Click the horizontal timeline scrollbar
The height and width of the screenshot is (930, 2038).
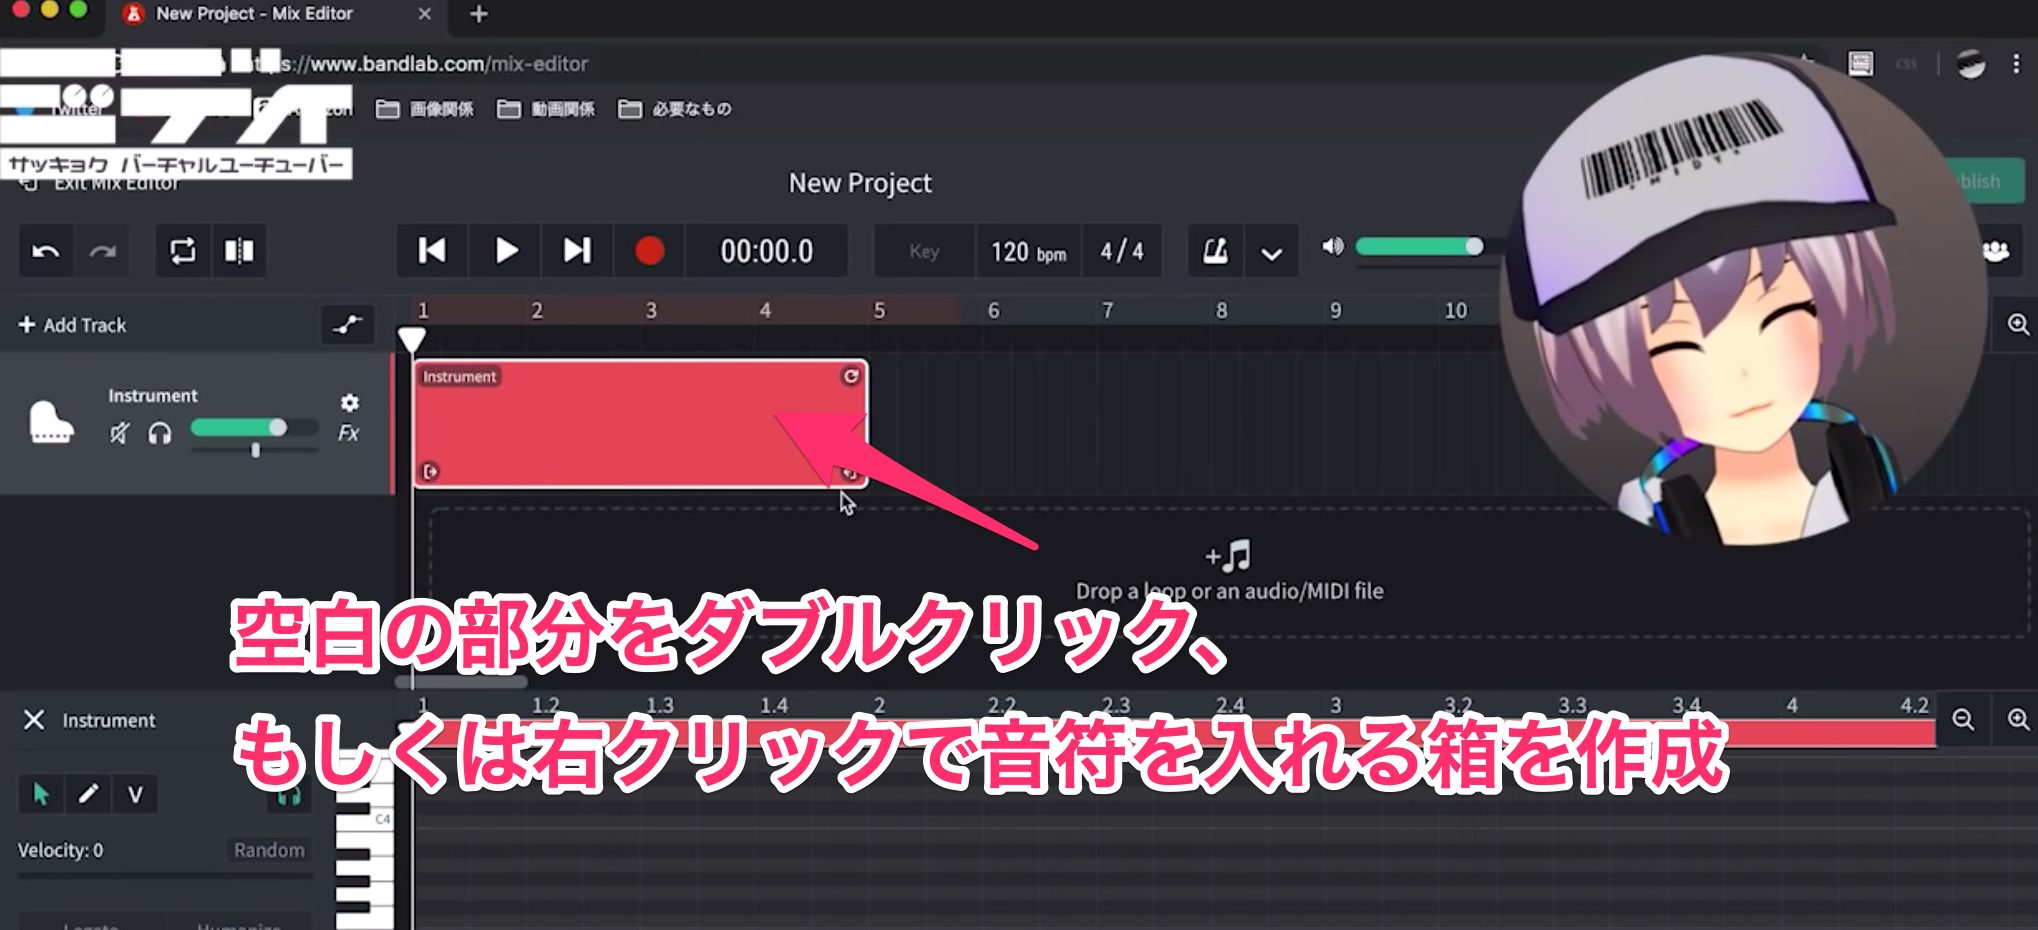(x=461, y=682)
